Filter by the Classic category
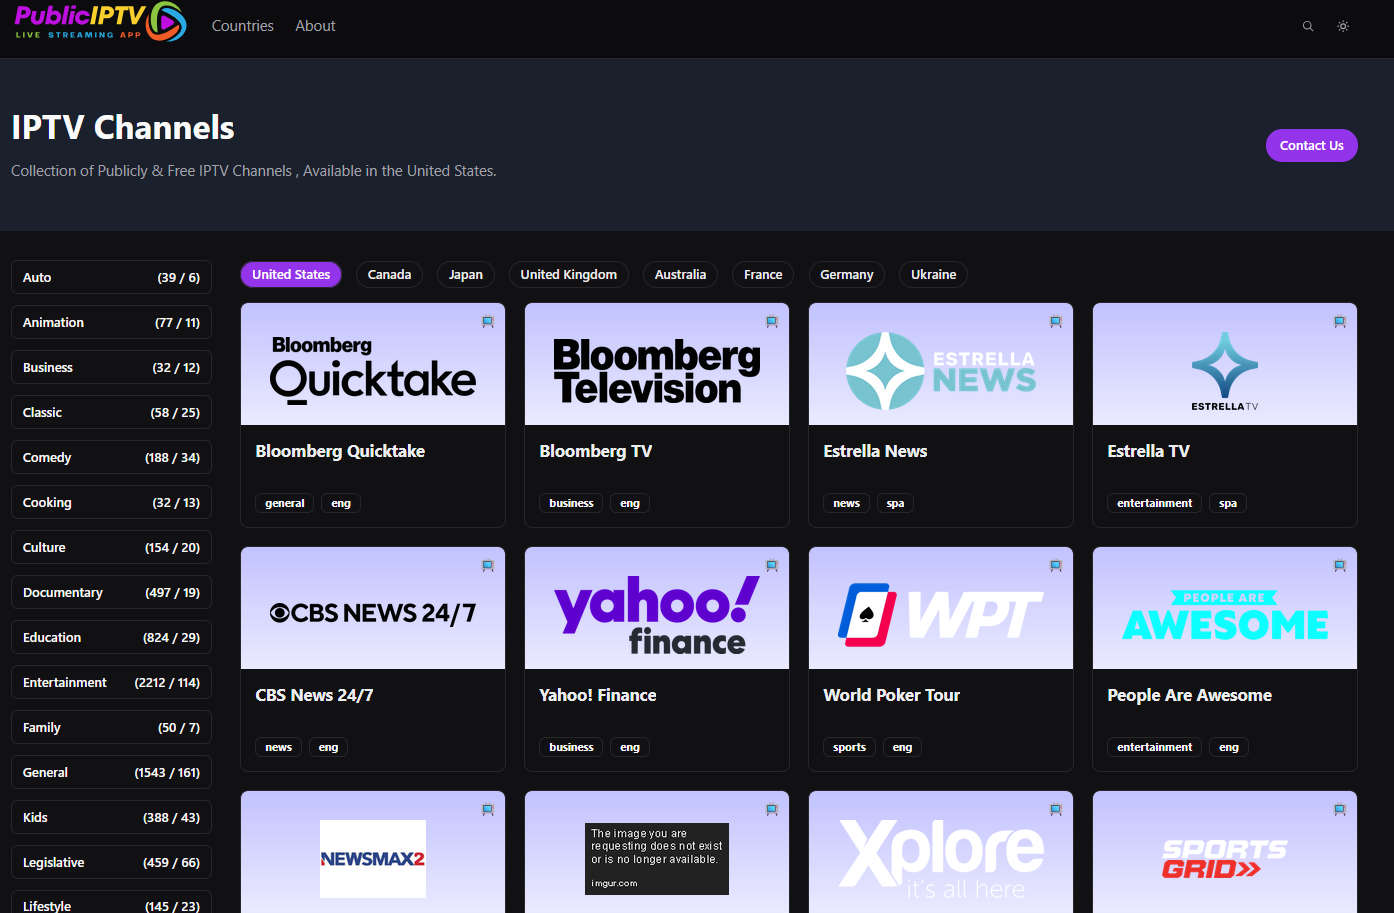 point(111,412)
